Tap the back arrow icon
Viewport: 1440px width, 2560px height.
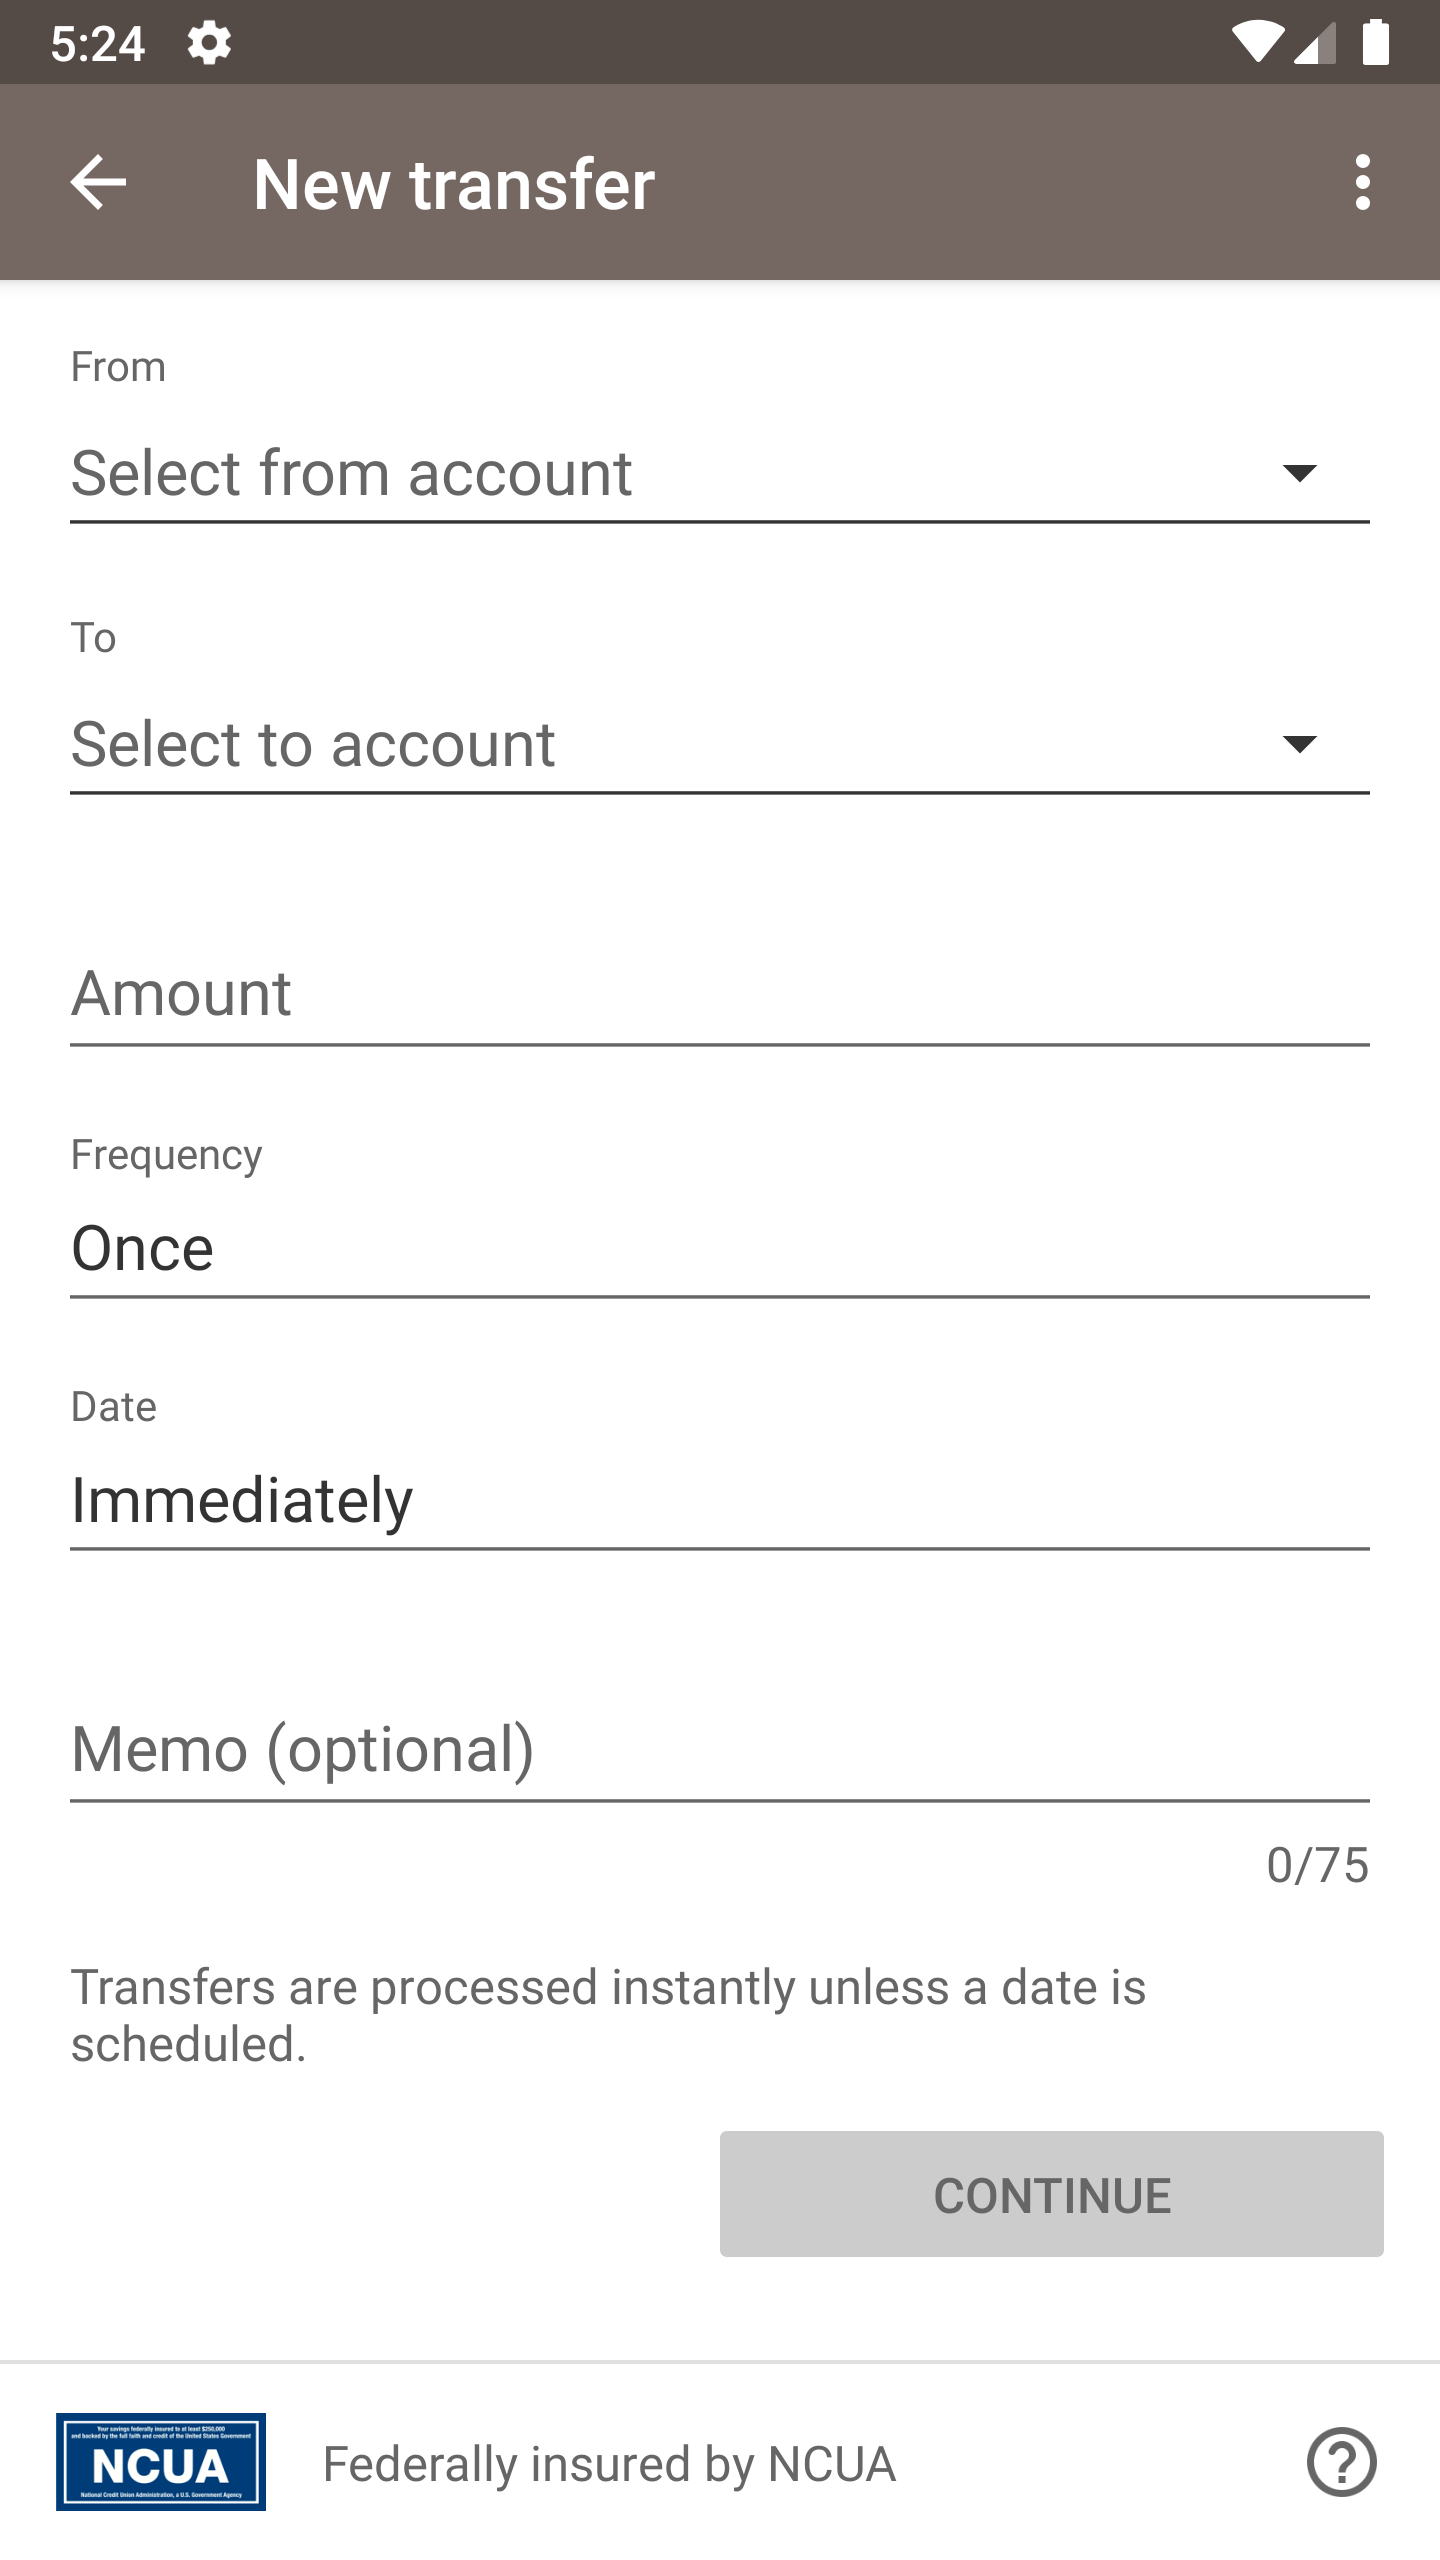pos(98,182)
